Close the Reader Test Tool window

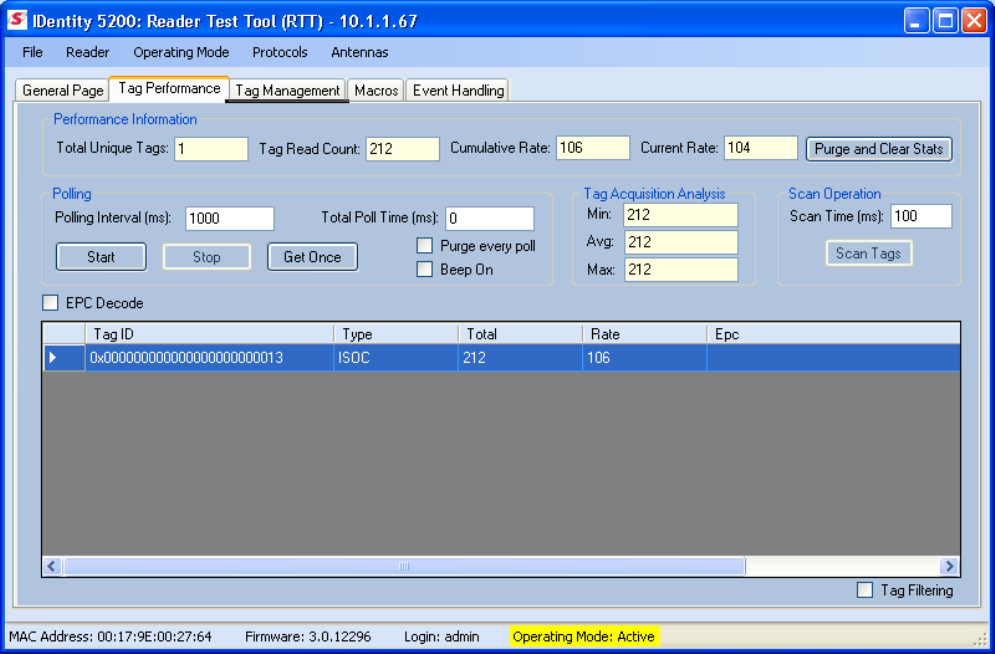point(973,20)
